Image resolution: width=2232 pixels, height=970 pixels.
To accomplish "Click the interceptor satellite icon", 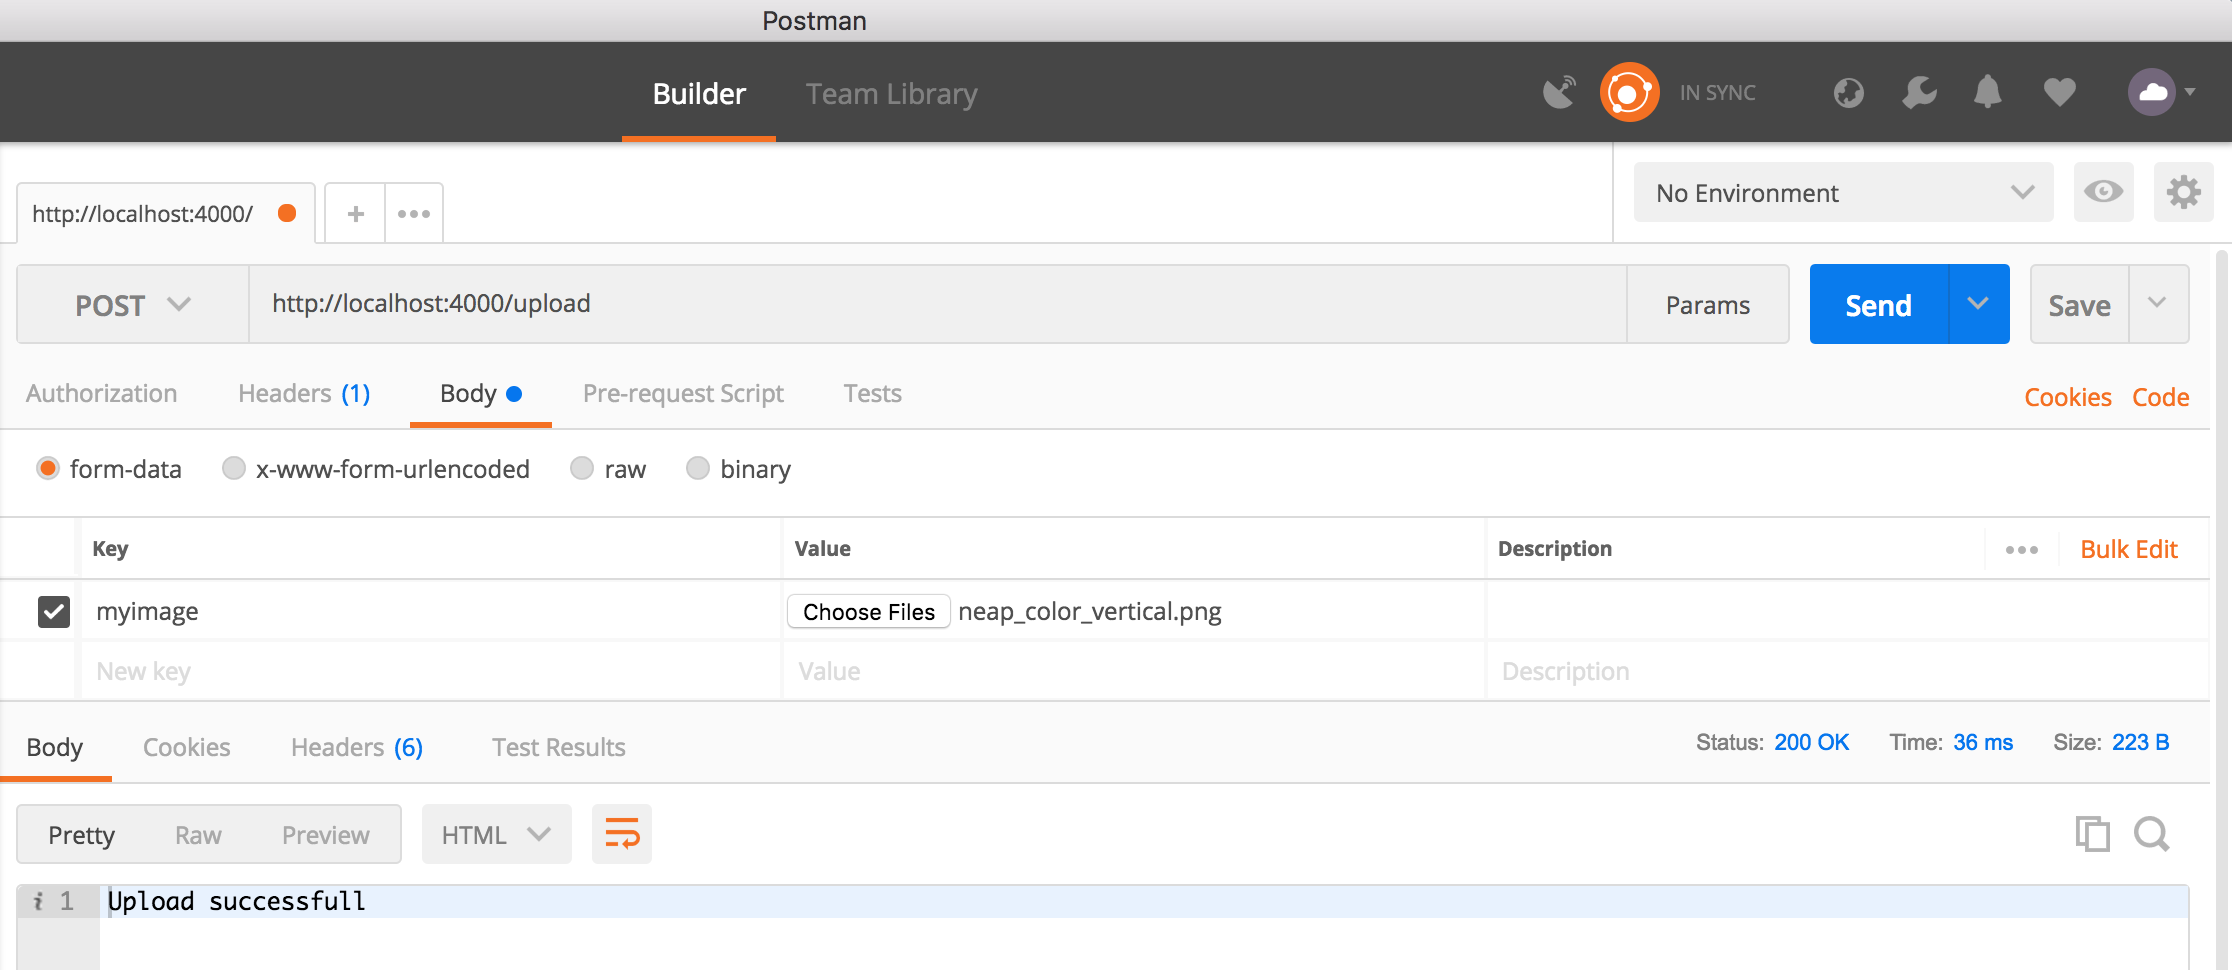I will [1560, 93].
